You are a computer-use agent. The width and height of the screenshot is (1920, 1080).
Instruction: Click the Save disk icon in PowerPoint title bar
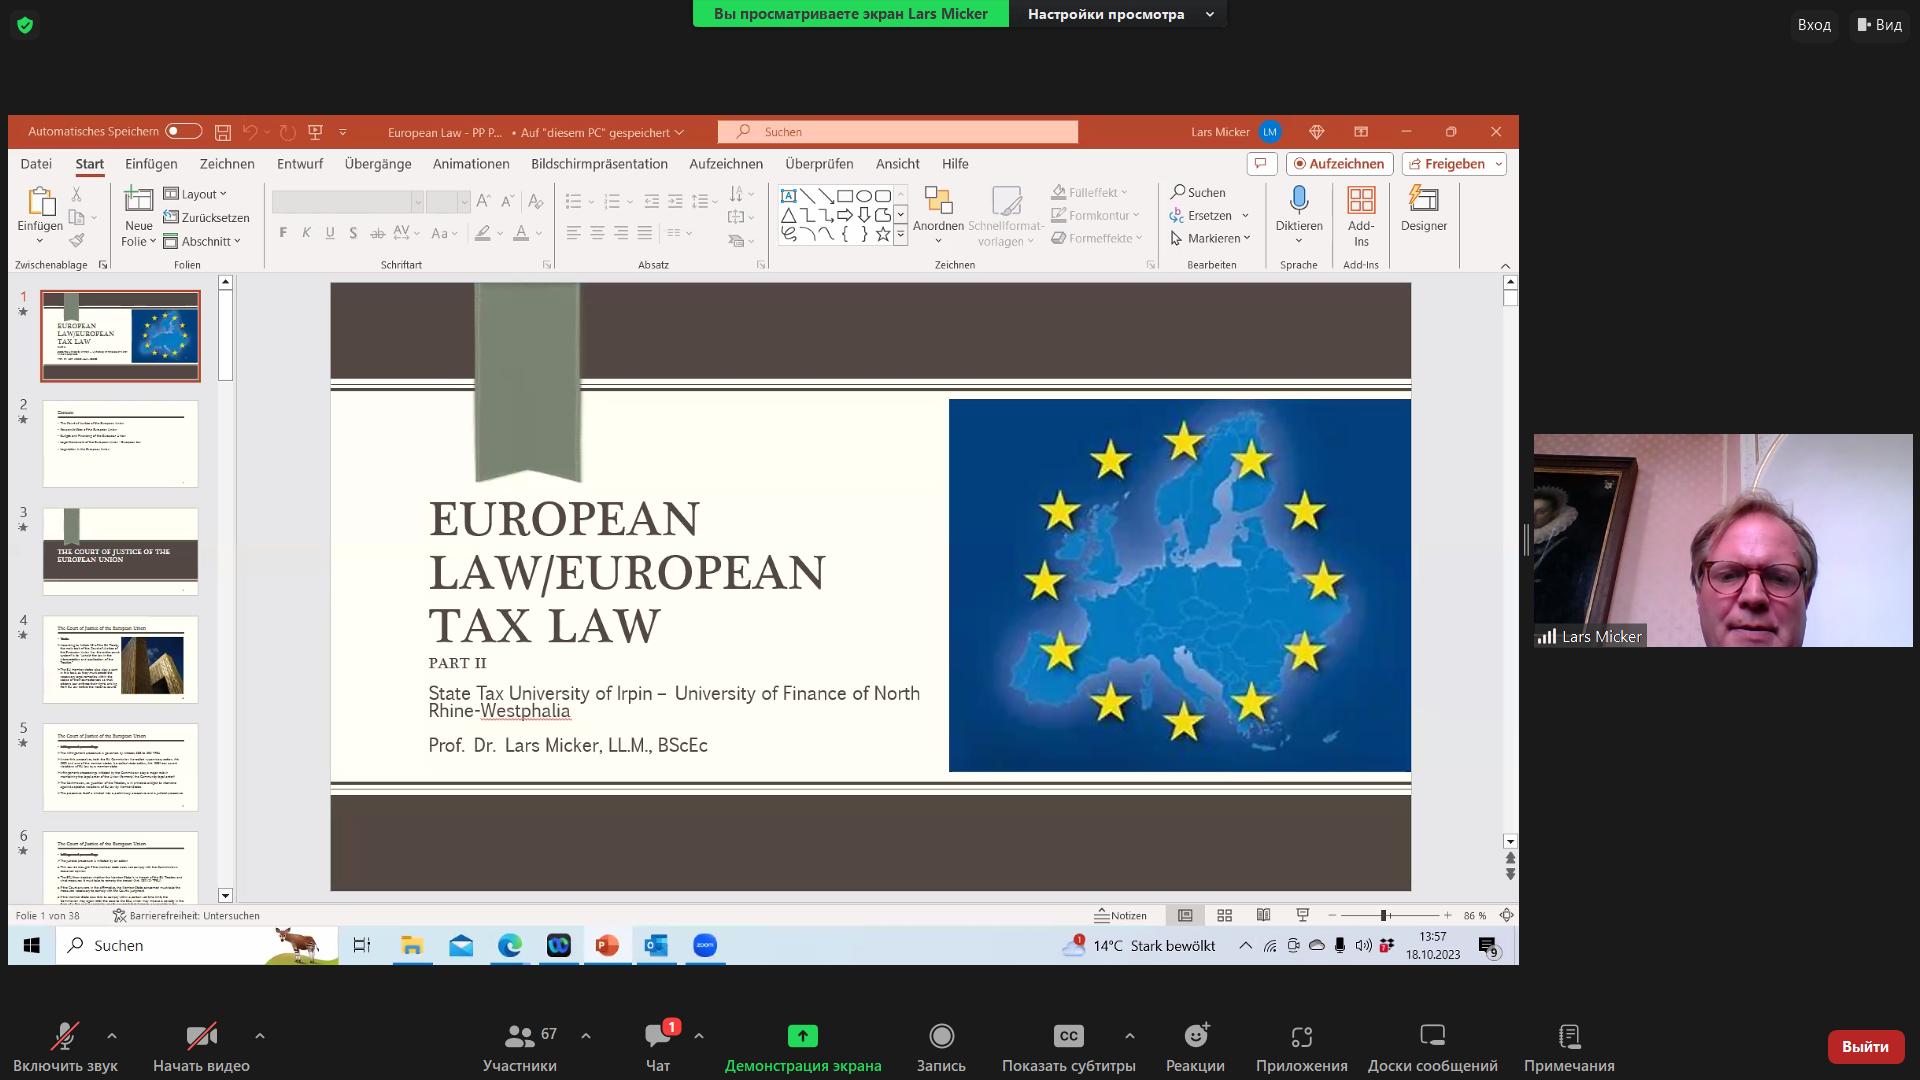(x=223, y=132)
